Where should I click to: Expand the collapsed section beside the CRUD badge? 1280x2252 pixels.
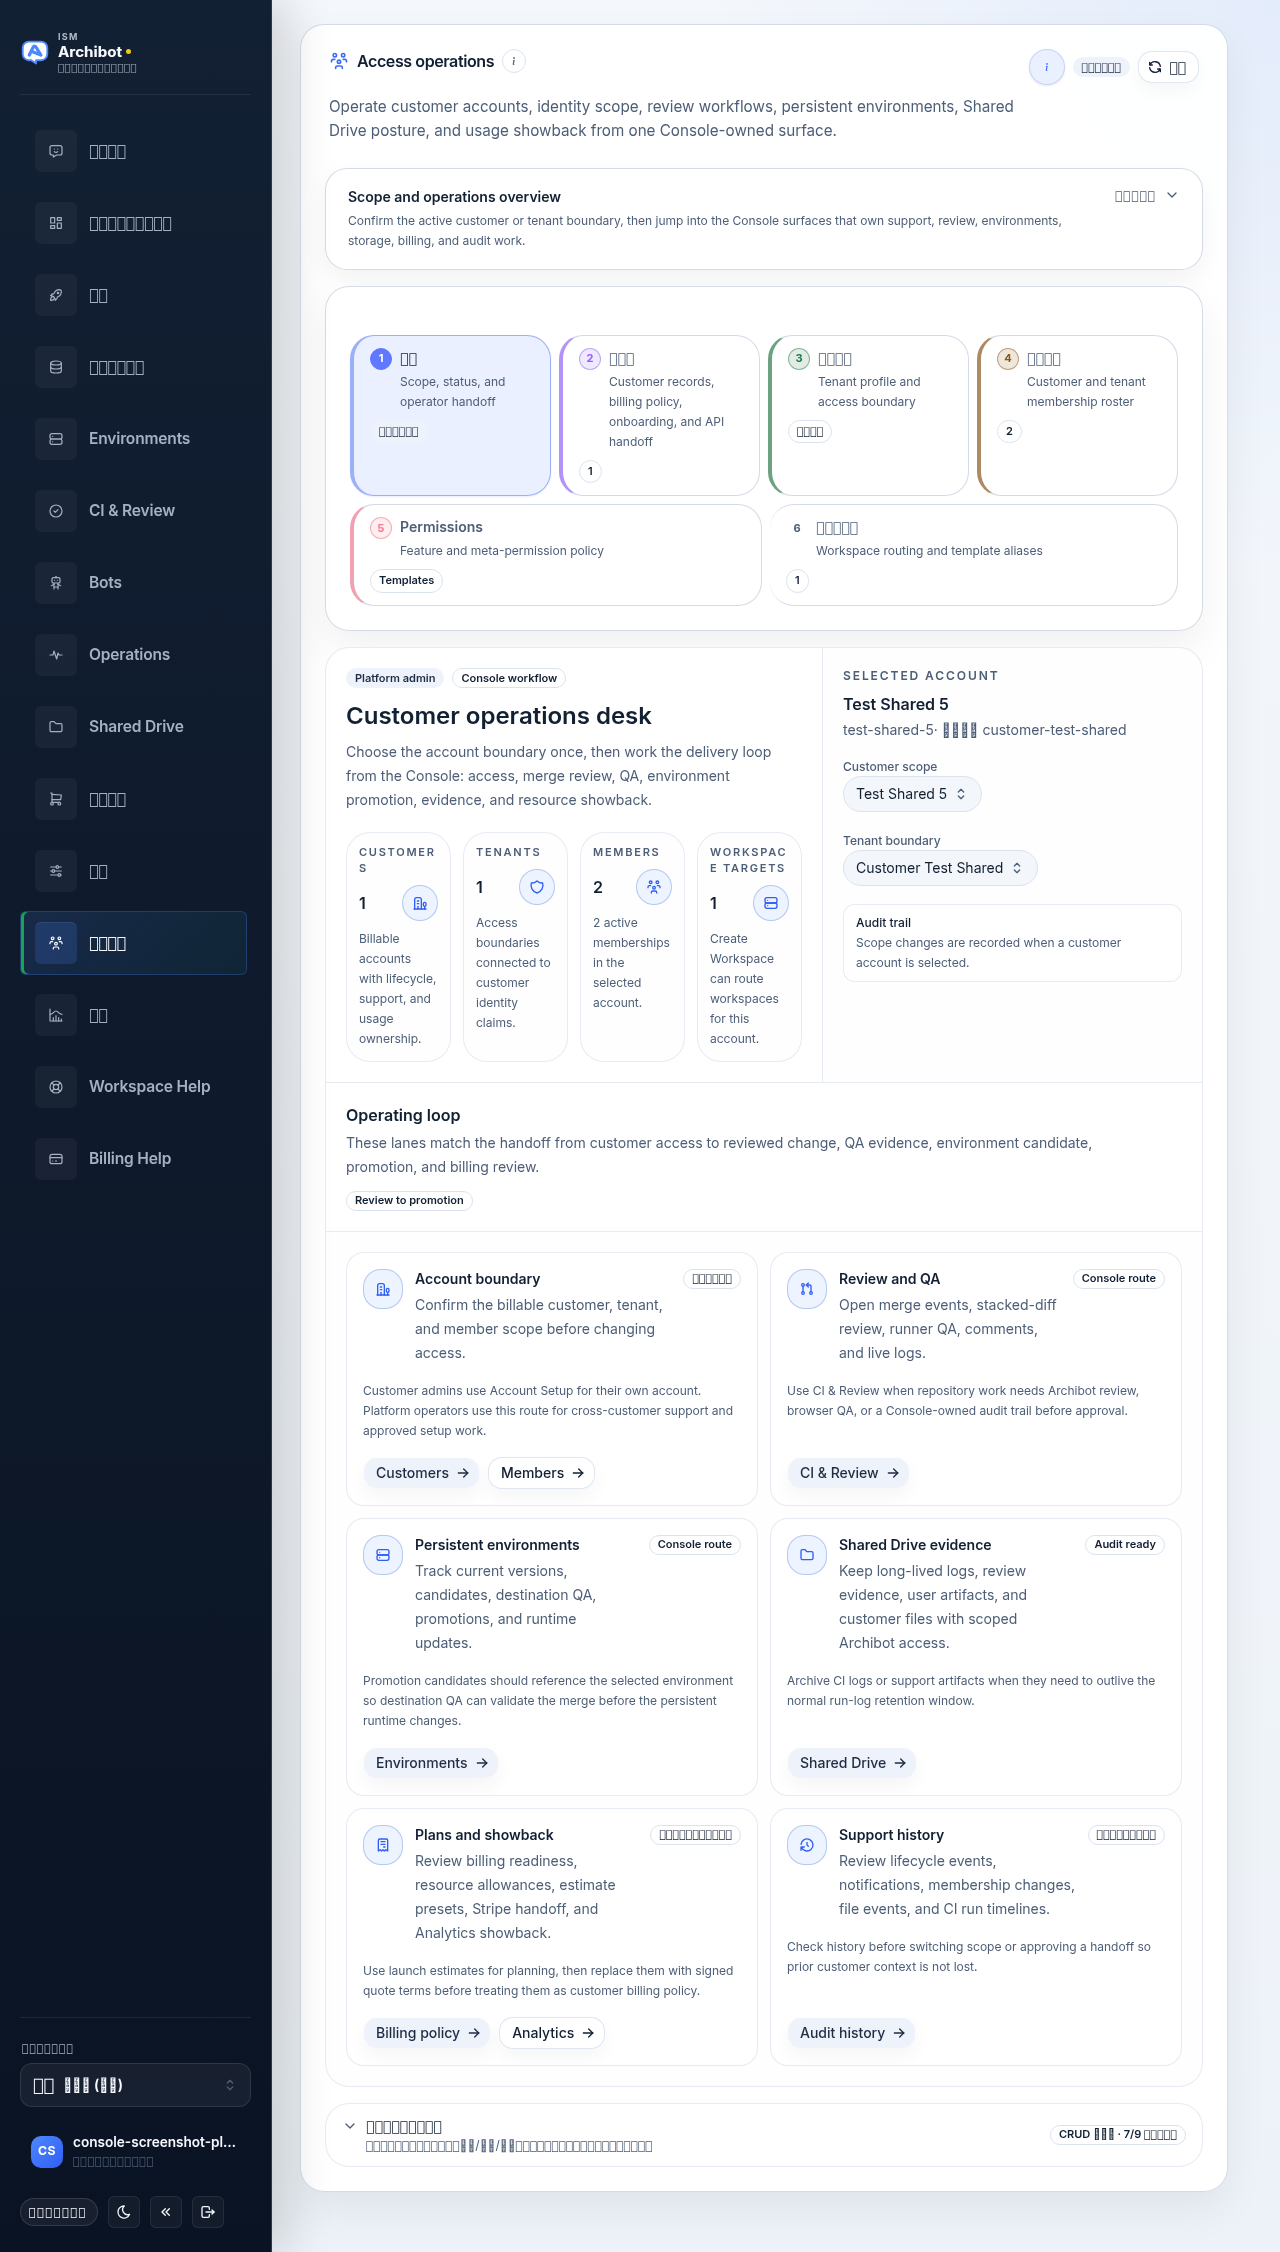coord(350,2127)
